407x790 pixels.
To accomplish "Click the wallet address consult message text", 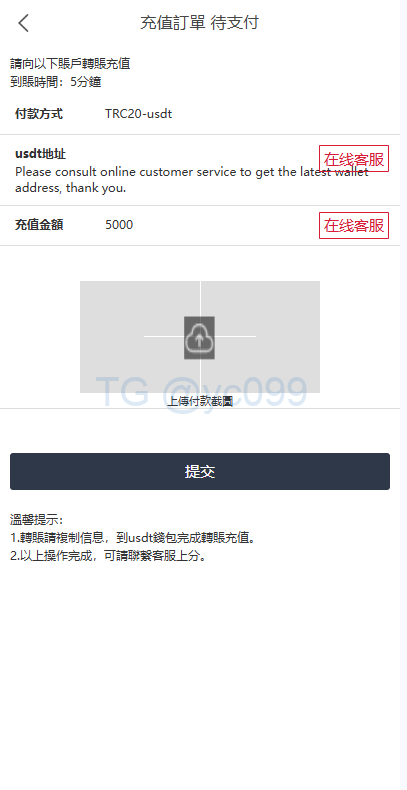I will [191, 180].
